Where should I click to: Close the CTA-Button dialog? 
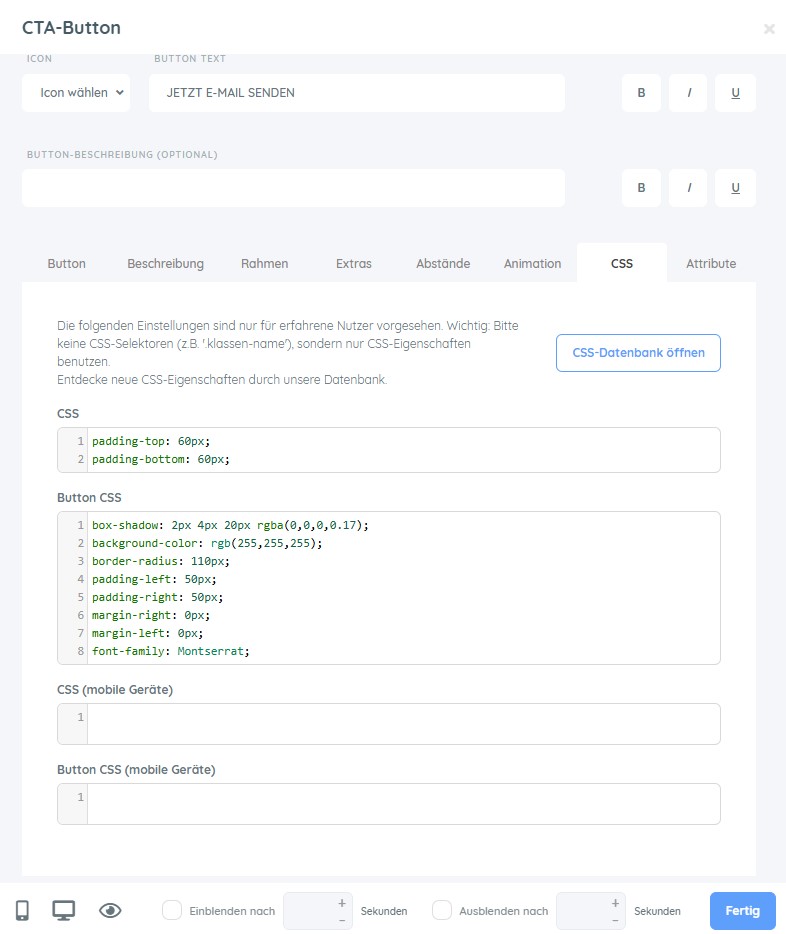[769, 29]
